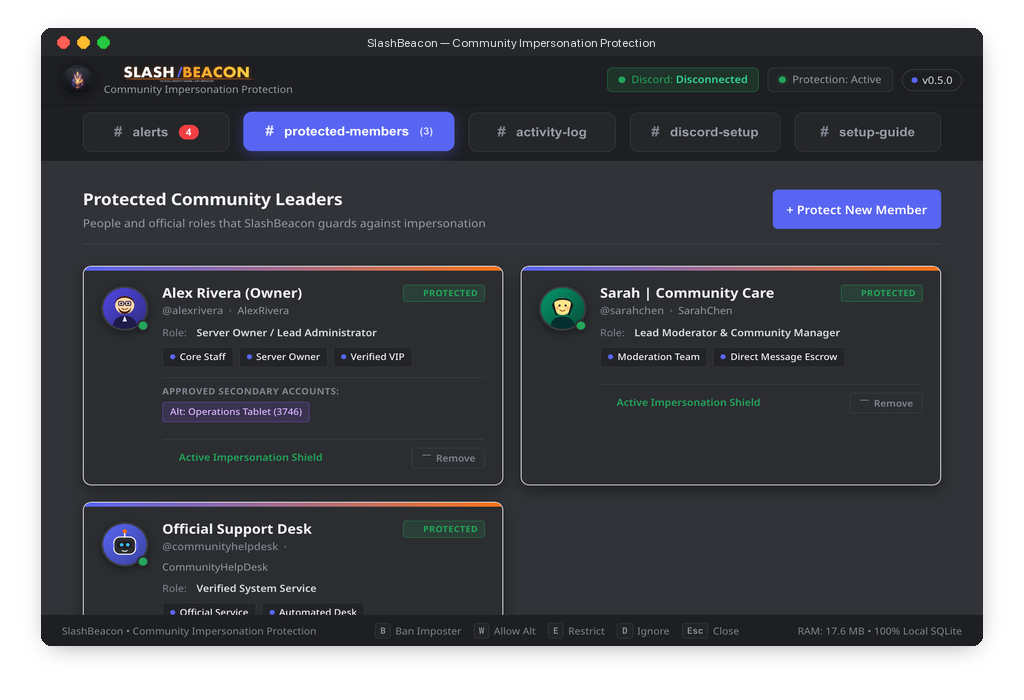Open the setup-guide tab

coord(867,132)
